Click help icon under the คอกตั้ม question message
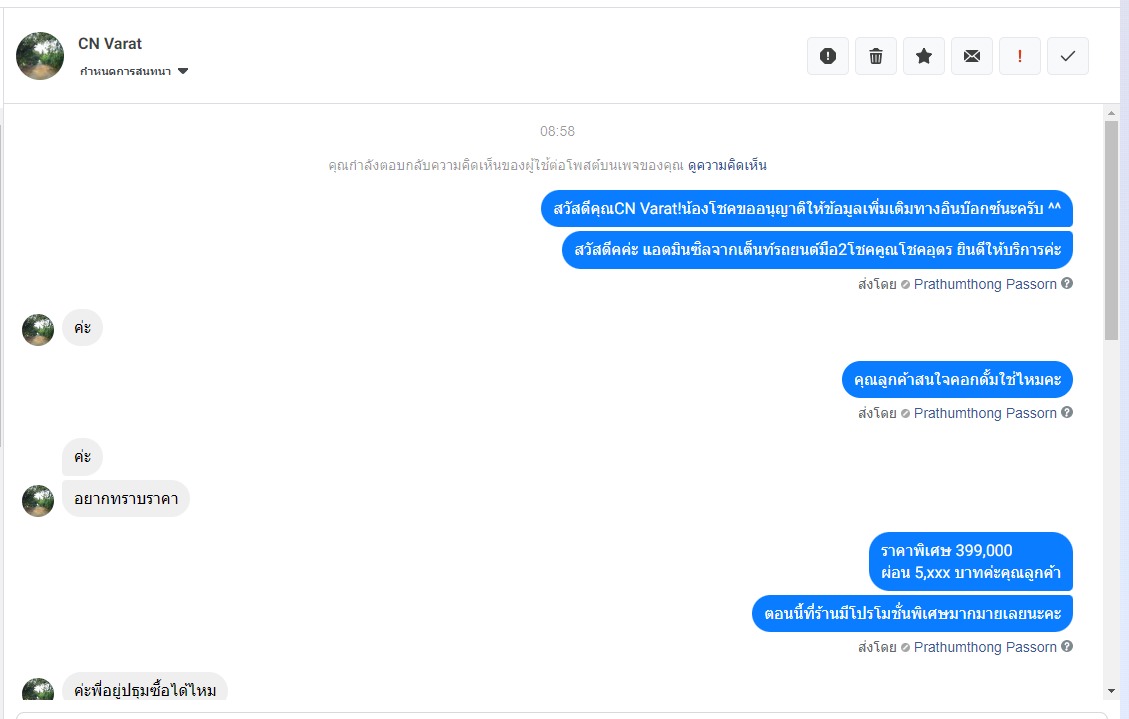Image resolution: width=1129 pixels, height=719 pixels. point(1067,412)
